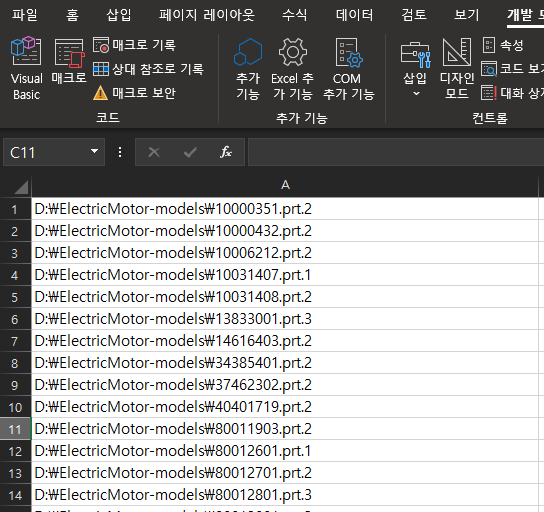Click cell with 10031408.prt.2 path

(x=285, y=297)
